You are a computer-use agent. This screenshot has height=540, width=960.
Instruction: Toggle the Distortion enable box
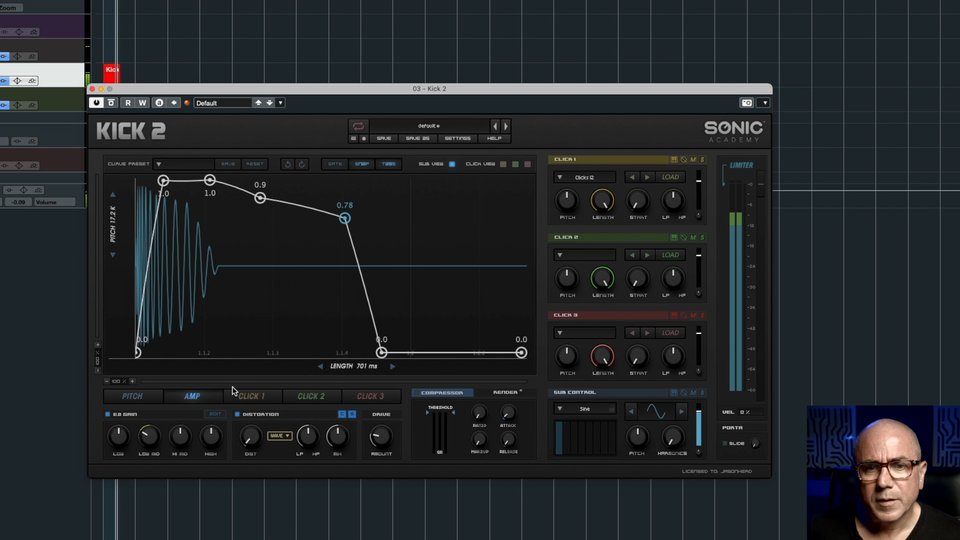pyautogui.click(x=238, y=414)
